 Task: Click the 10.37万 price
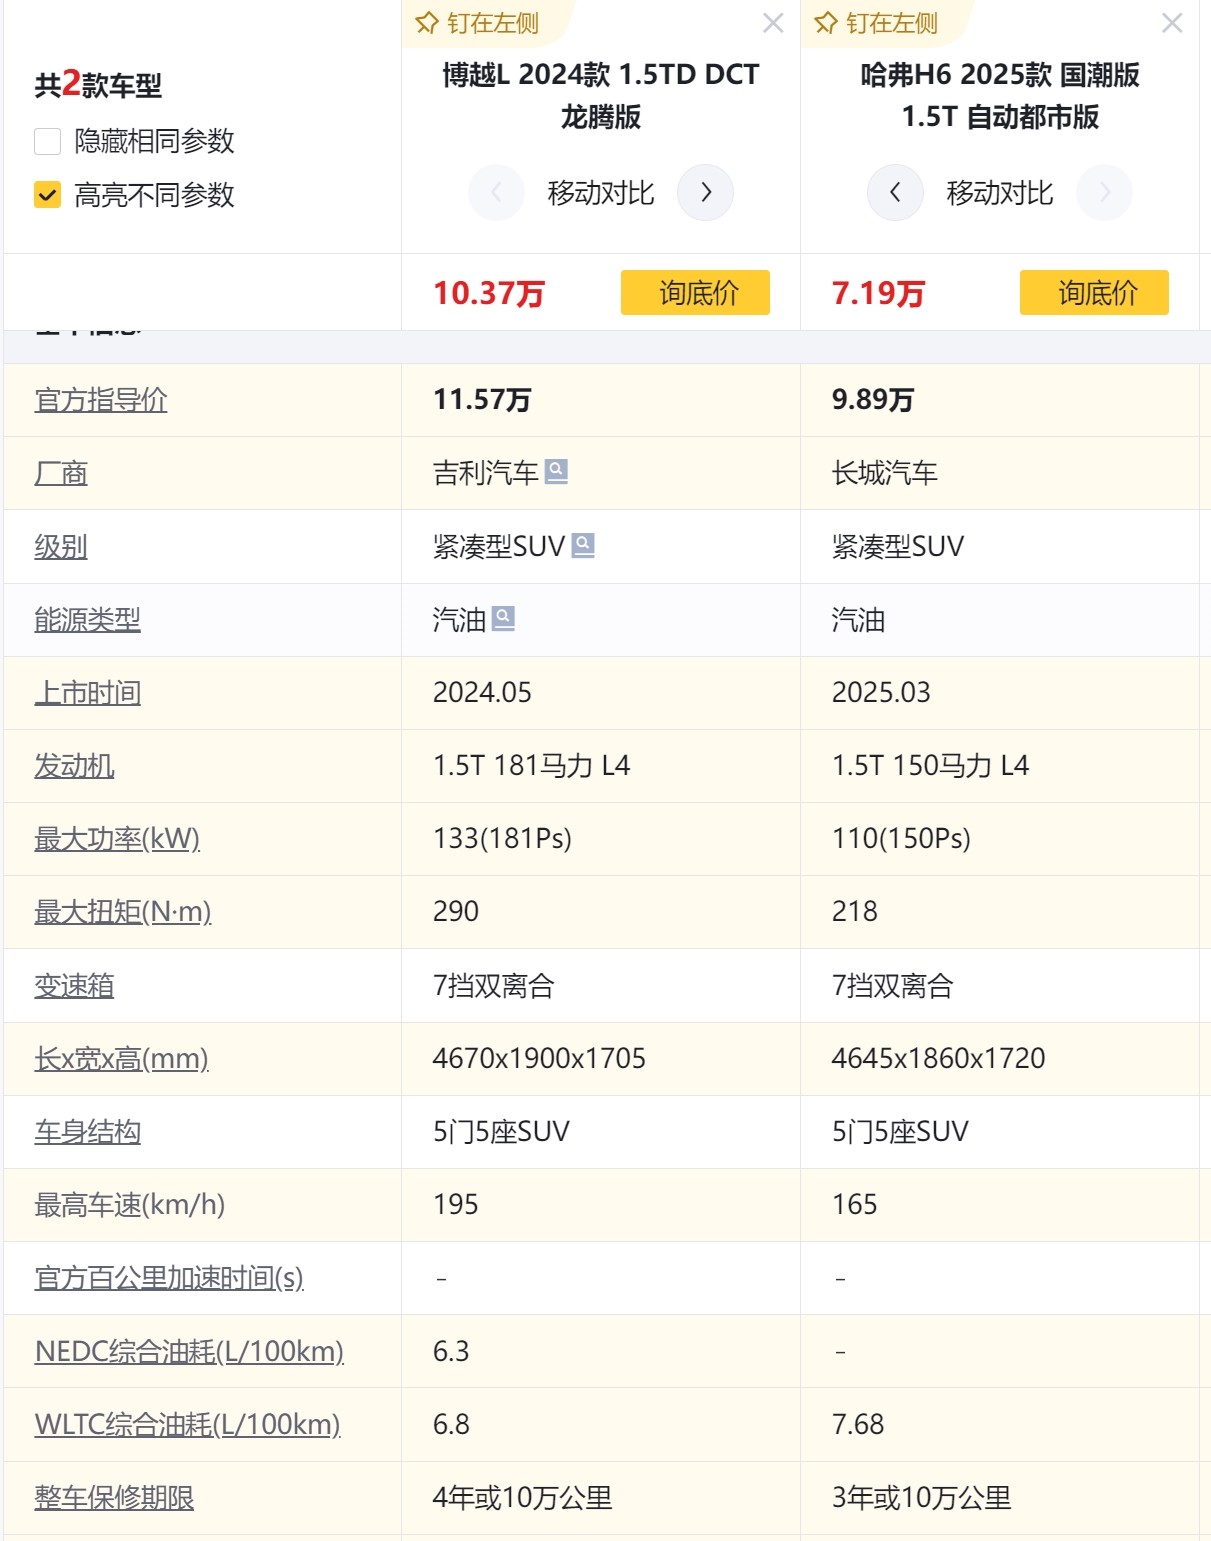(x=489, y=293)
